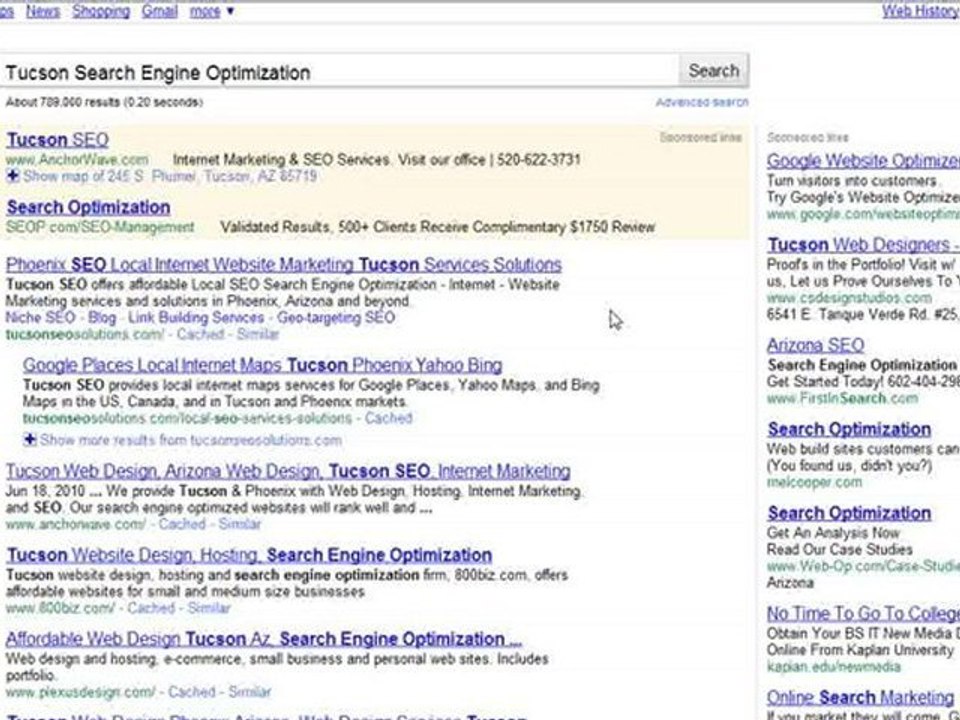960x720 pixels.
Task: Open Gmail from the top navigation
Action: 159,11
